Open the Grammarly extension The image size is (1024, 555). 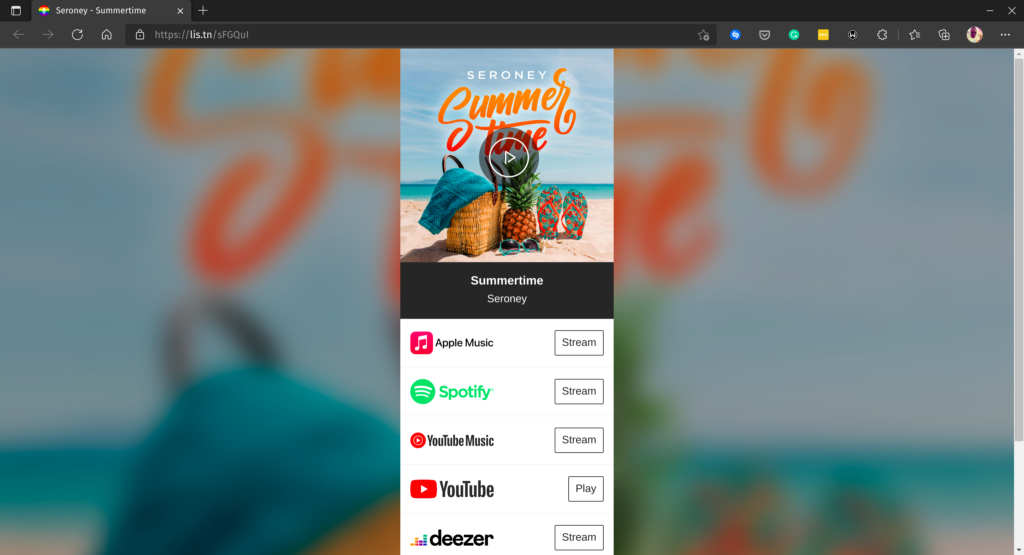[x=793, y=35]
